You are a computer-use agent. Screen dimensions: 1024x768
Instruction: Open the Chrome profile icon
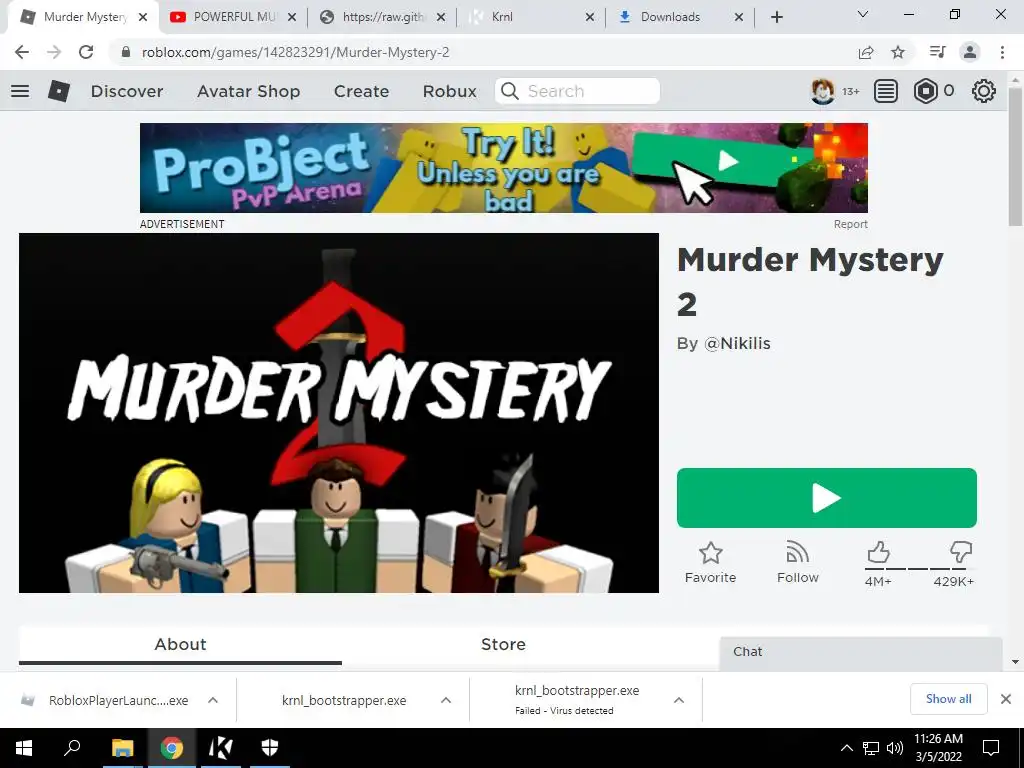970,52
